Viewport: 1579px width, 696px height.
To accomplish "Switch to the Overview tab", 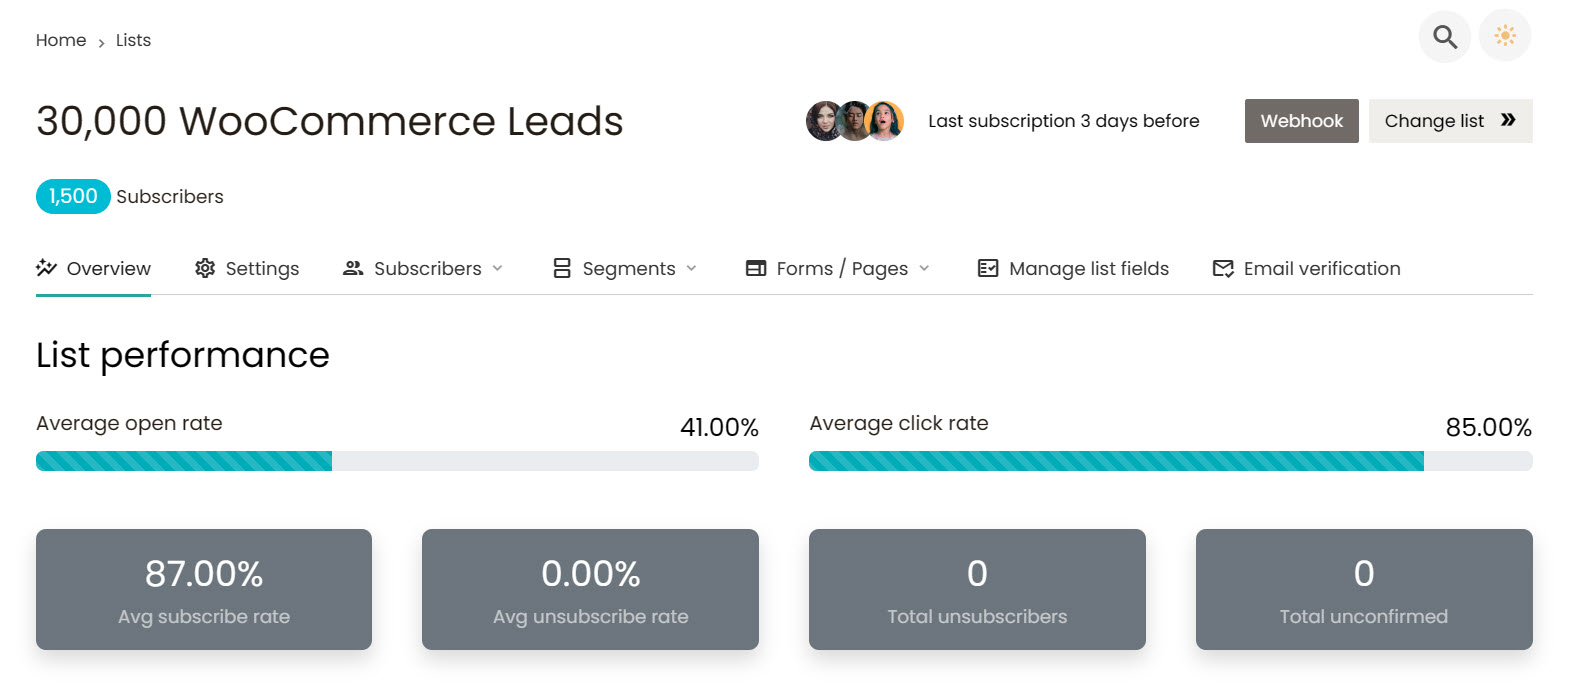I will pos(93,268).
